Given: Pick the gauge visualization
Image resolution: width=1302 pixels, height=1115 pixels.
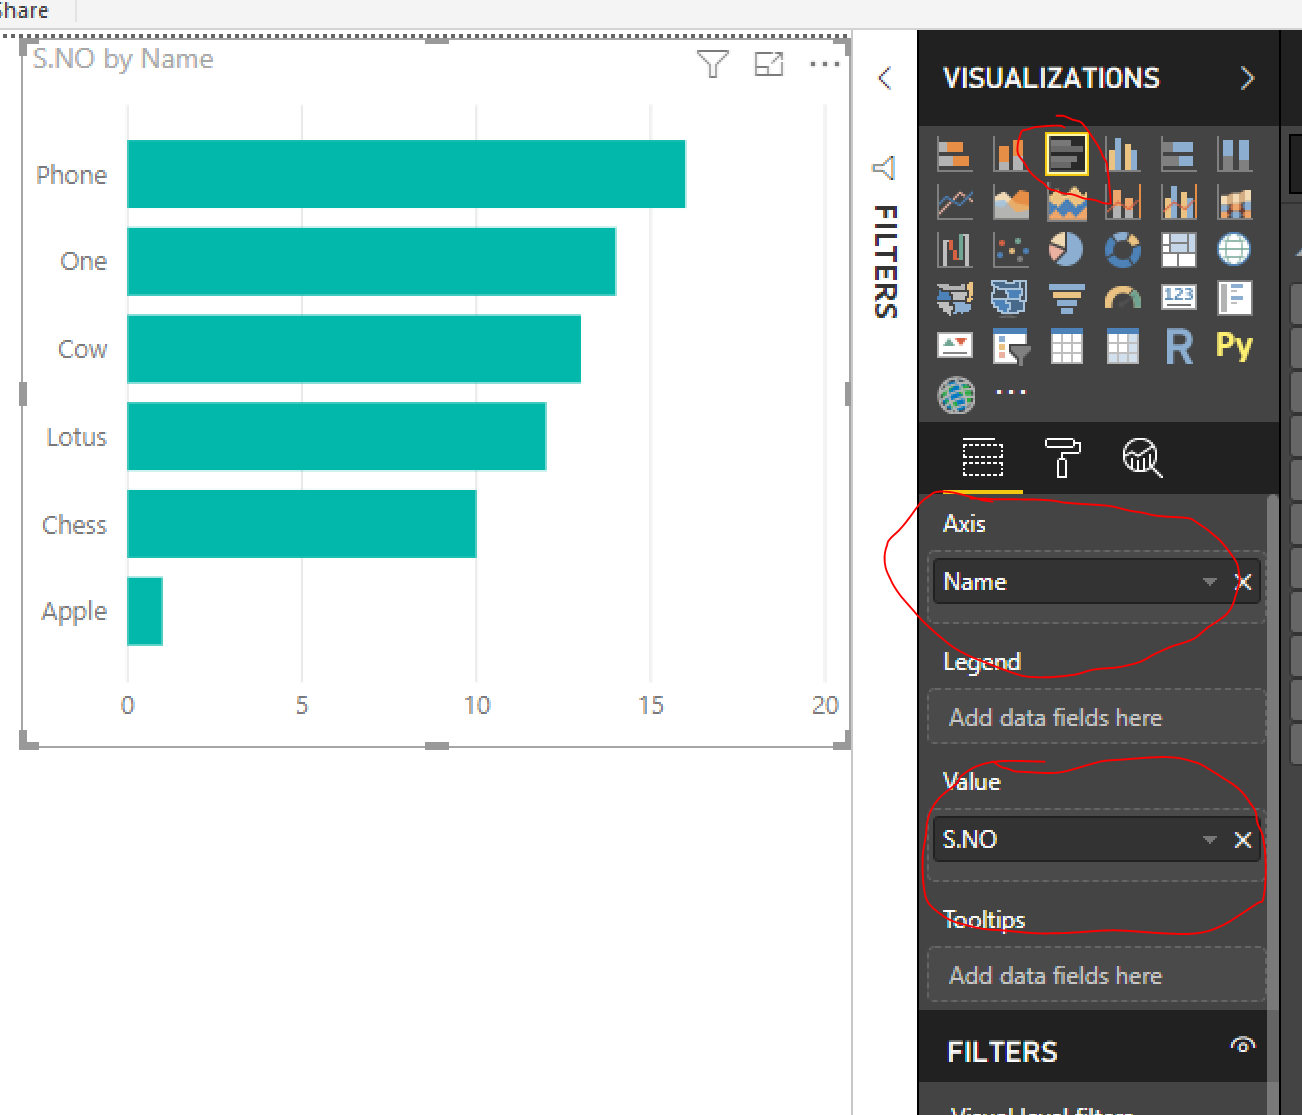Looking at the screenshot, I should tap(1123, 297).
